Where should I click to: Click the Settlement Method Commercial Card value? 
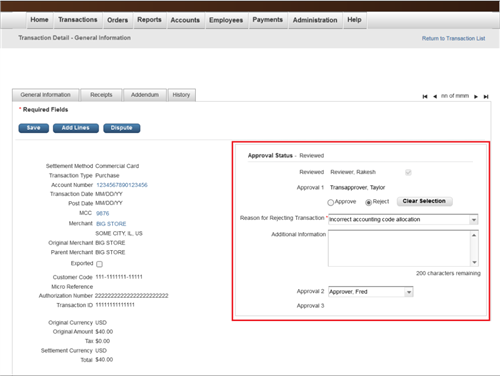coord(117,166)
